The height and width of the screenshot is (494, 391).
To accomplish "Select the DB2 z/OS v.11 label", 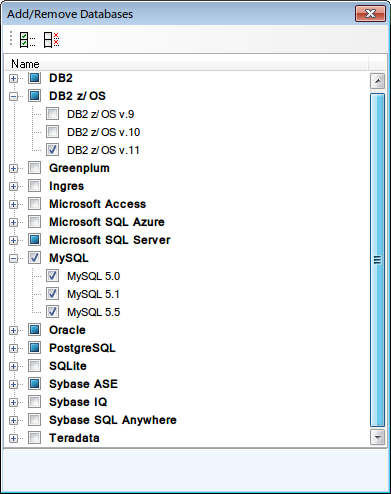I will 103,150.
